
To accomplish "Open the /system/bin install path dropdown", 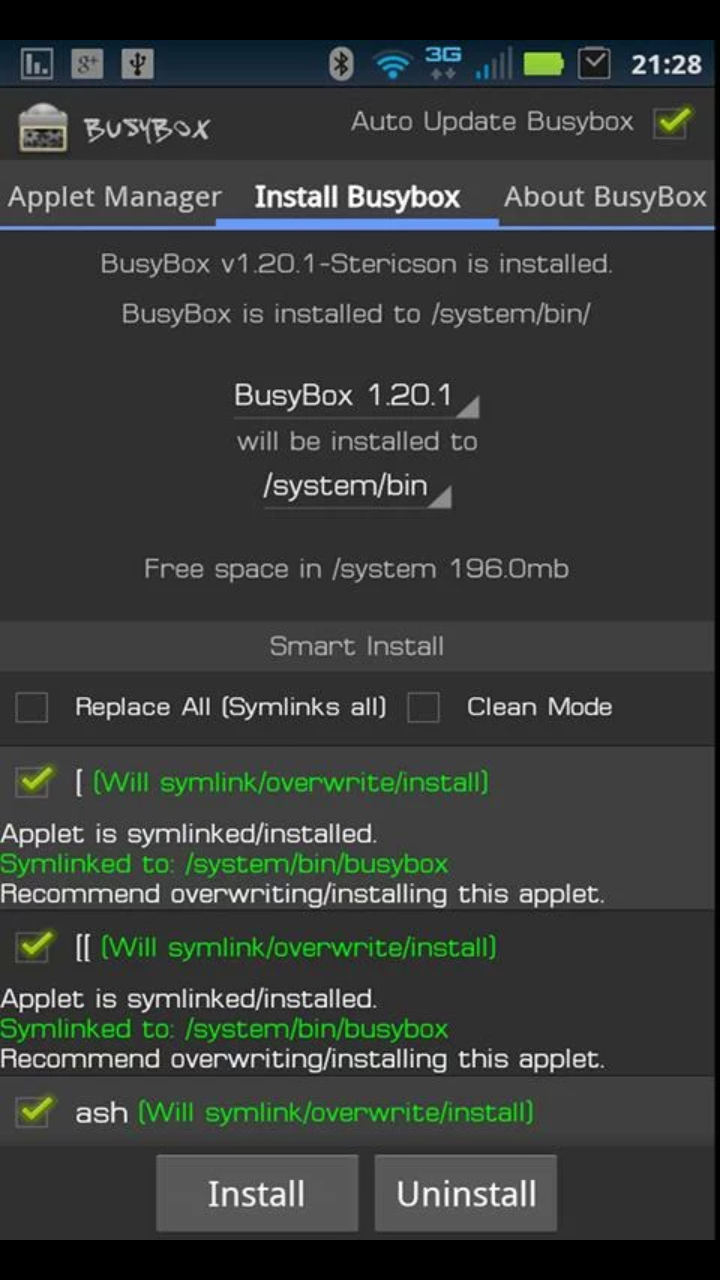I will (357, 487).
